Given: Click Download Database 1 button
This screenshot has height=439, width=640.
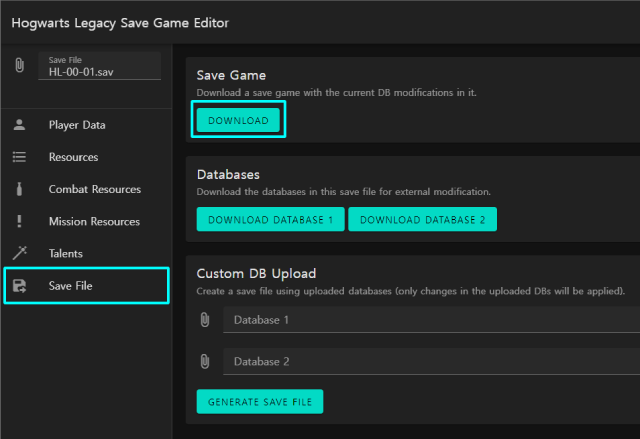Looking at the screenshot, I should click(x=271, y=220).
